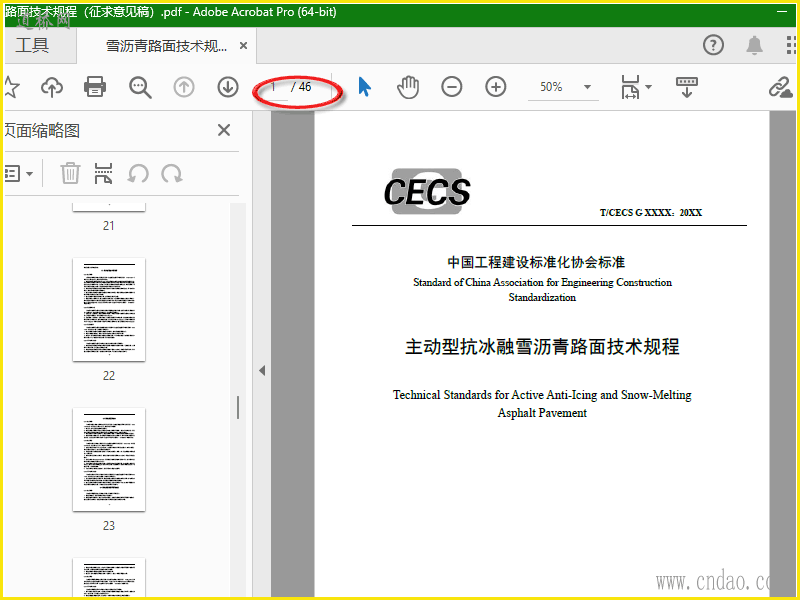
Task: Go to the next page
Action: 228,87
